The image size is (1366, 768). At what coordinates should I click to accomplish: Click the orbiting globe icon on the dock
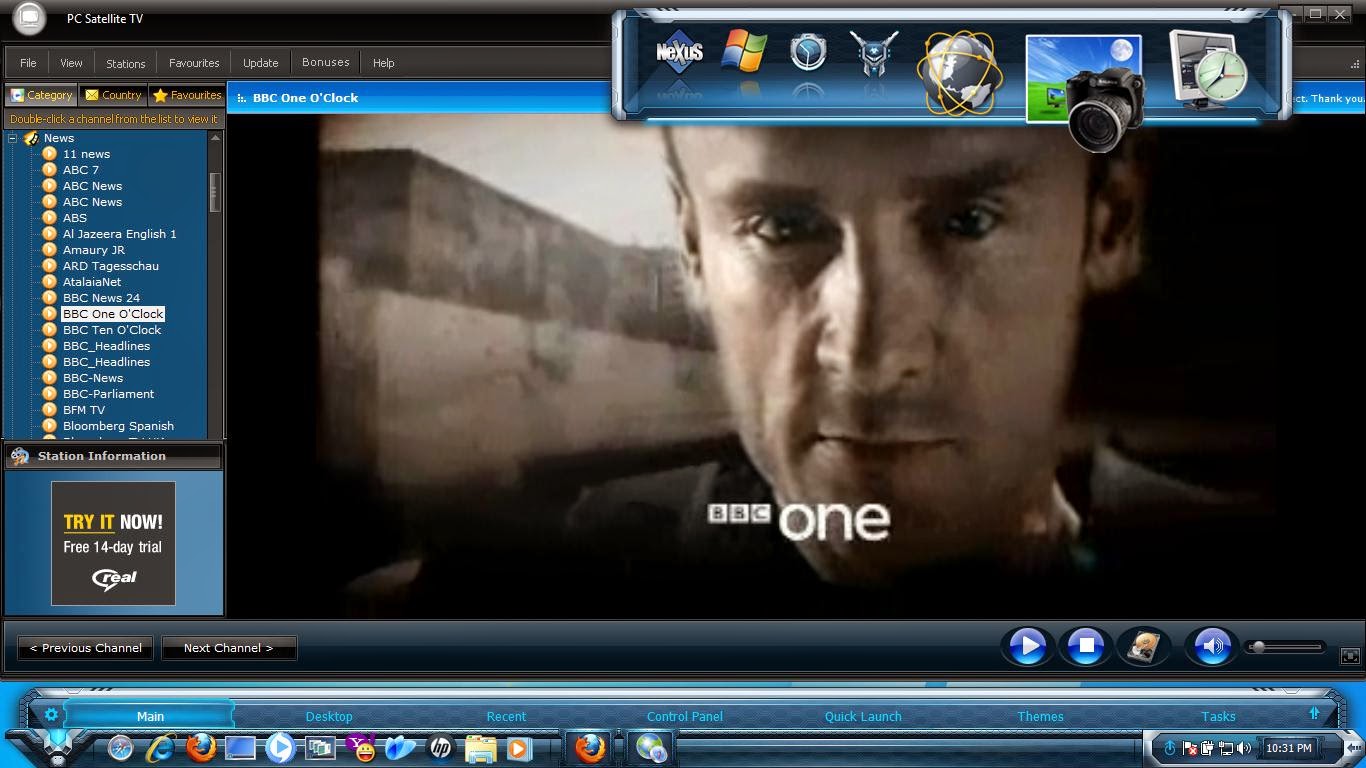pyautogui.click(x=958, y=70)
